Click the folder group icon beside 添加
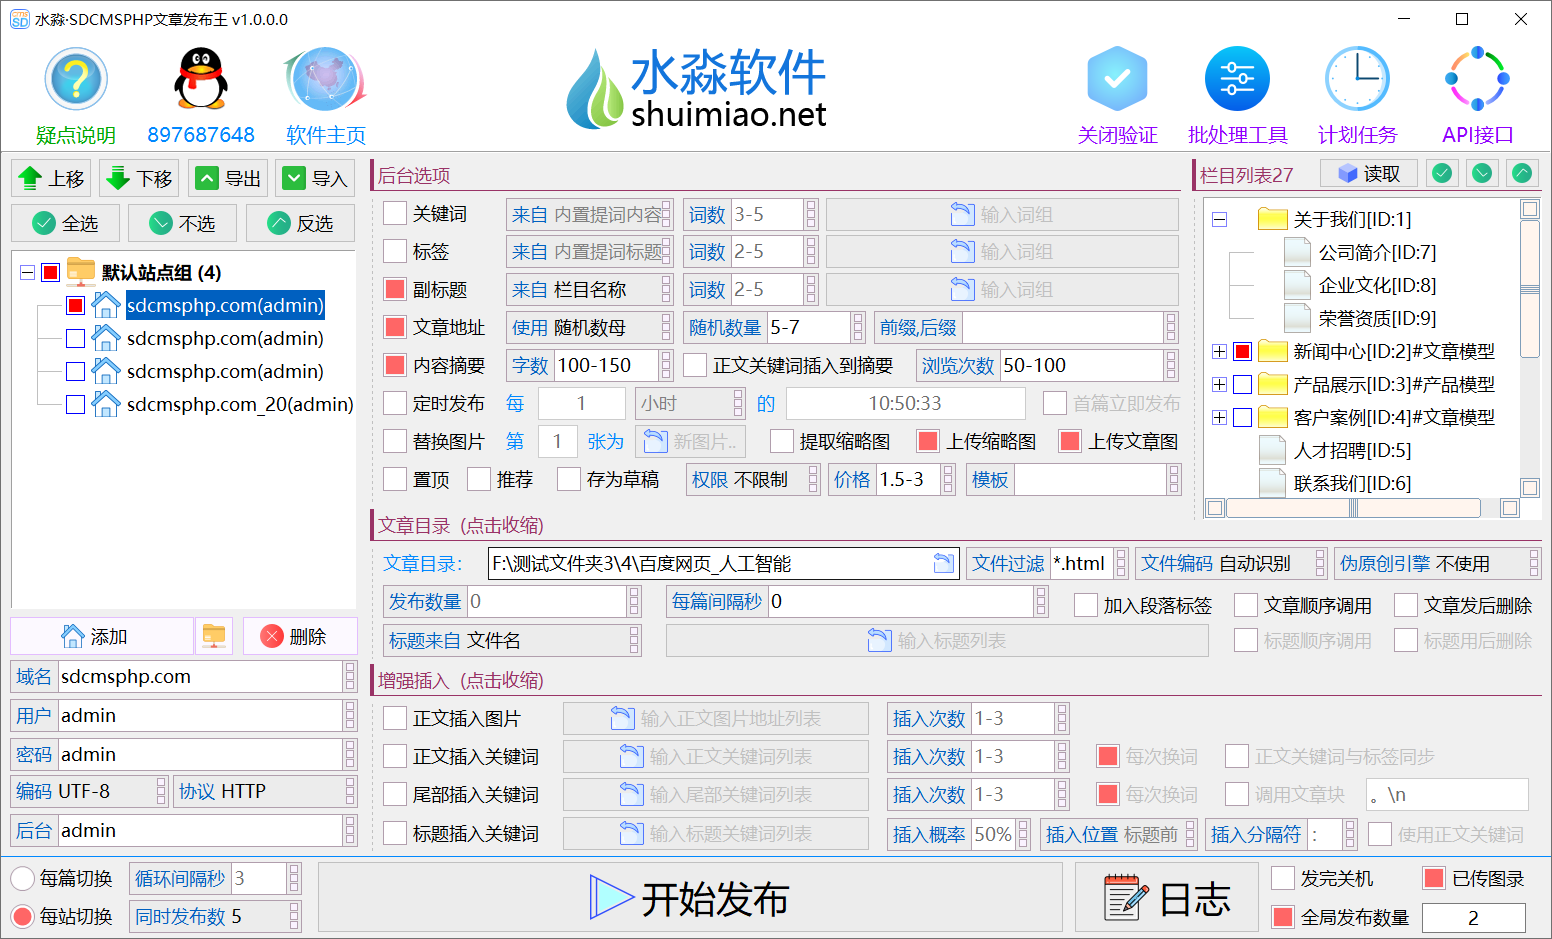This screenshot has width=1552, height=939. pyautogui.click(x=214, y=636)
